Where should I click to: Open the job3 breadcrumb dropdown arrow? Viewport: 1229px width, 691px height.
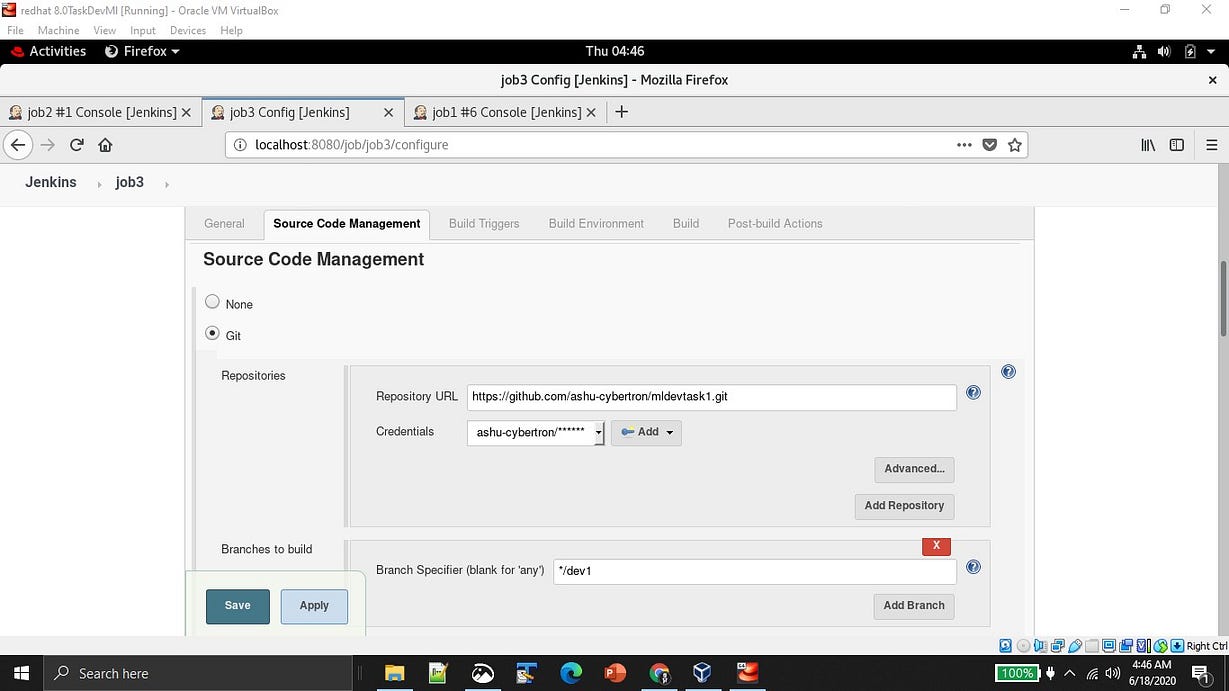[x=166, y=184]
